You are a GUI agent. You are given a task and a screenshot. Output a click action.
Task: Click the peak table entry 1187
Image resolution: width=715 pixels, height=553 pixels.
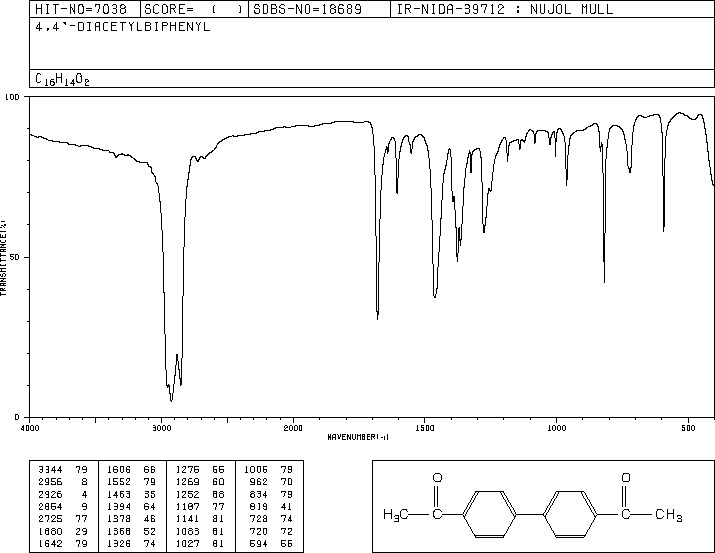pos(187,506)
